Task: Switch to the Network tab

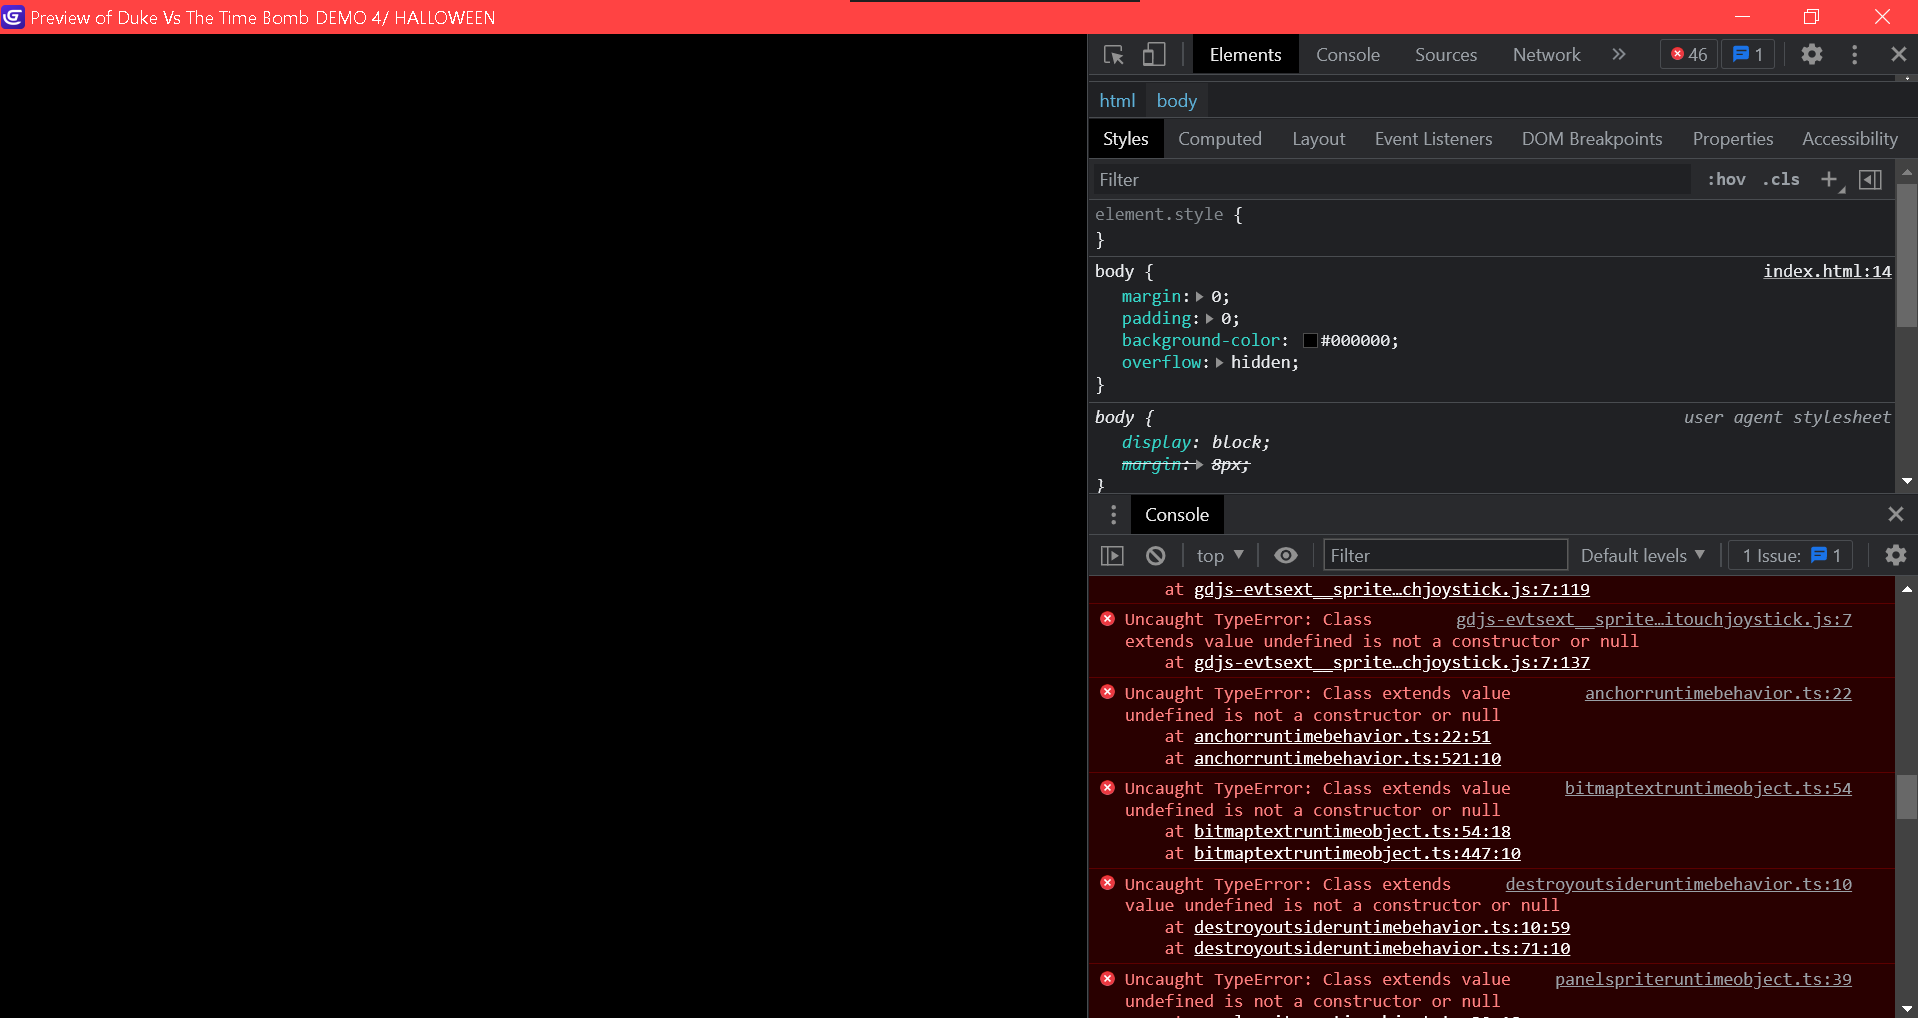Action: 1546,55
